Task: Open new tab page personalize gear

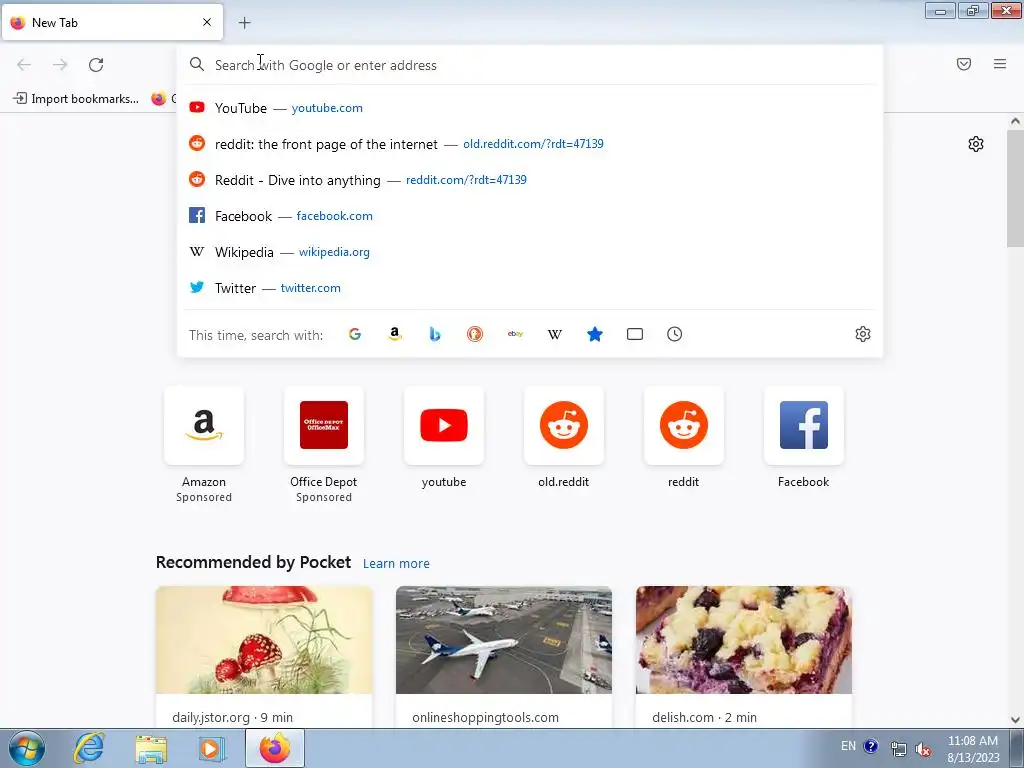Action: pos(976,144)
